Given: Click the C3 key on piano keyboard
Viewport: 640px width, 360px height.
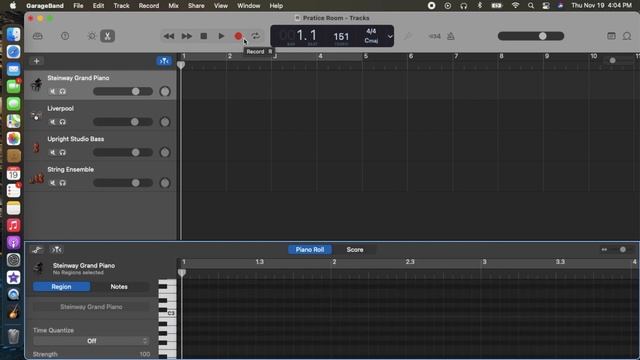Looking at the screenshot, I should pyautogui.click(x=167, y=313).
